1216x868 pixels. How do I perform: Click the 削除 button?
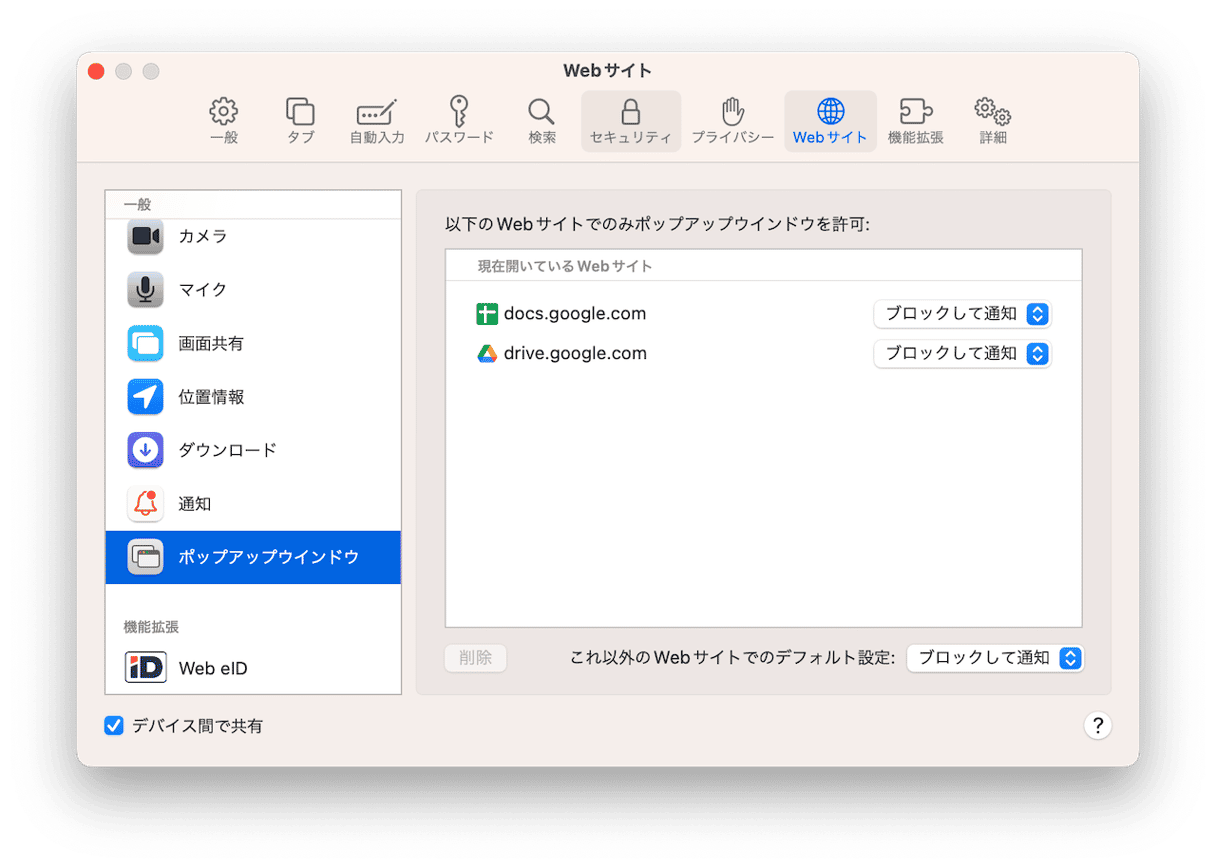pos(476,658)
